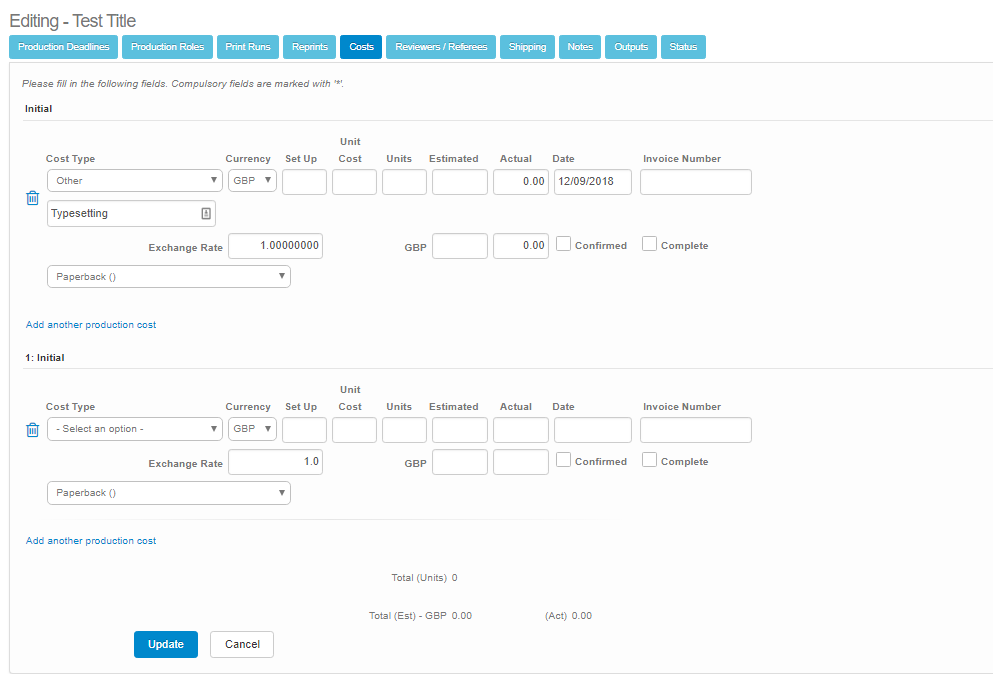The image size is (993, 674).
Task: Click the 'Total (Units) 0' text
Action: (424, 578)
